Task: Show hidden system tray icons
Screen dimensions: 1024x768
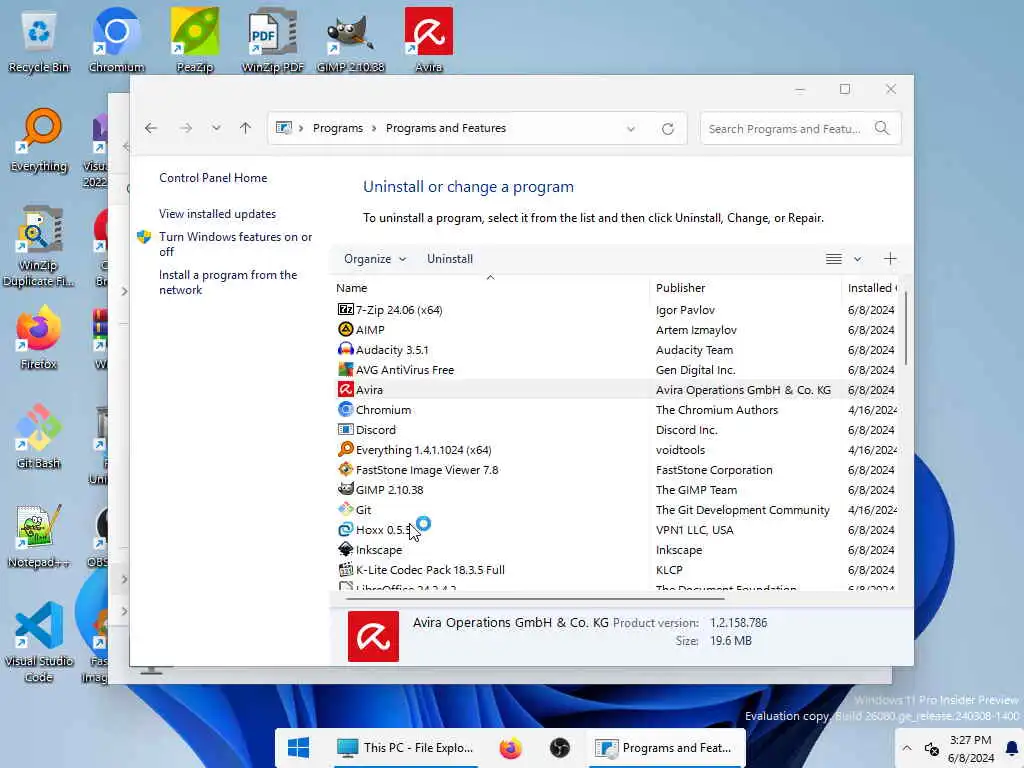Action: coord(907,748)
